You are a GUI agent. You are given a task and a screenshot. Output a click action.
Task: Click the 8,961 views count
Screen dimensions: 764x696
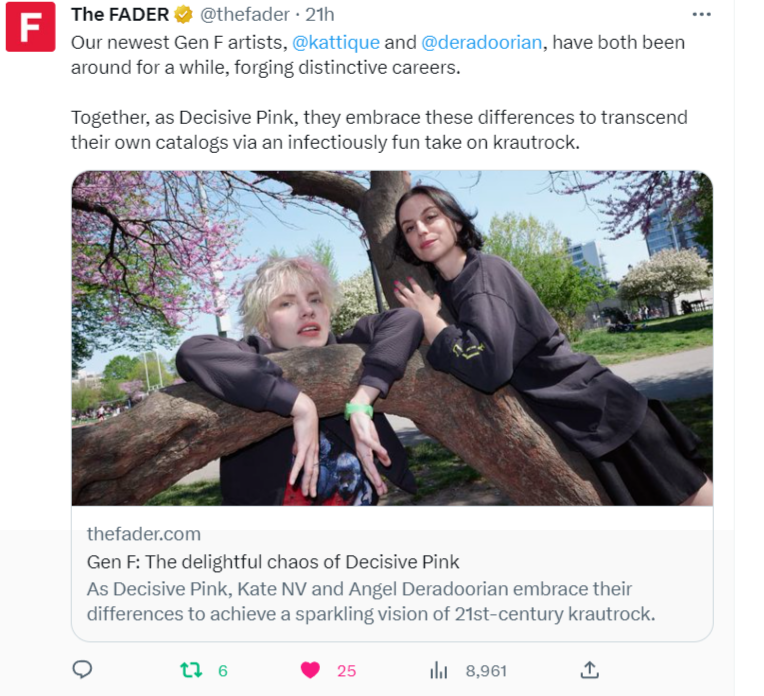pyautogui.click(x=486, y=671)
